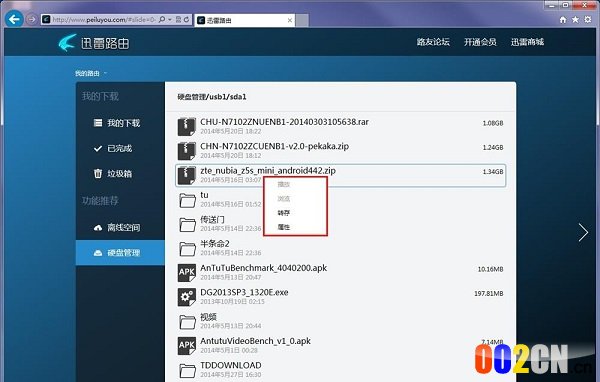Click the DG2013SP3_1320E.exe gear icon

187,297
